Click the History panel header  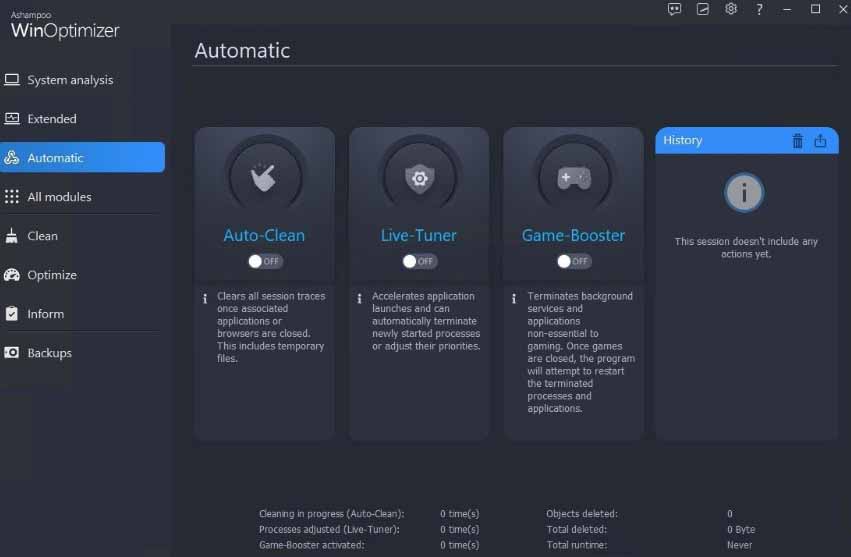click(x=747, y=141)
